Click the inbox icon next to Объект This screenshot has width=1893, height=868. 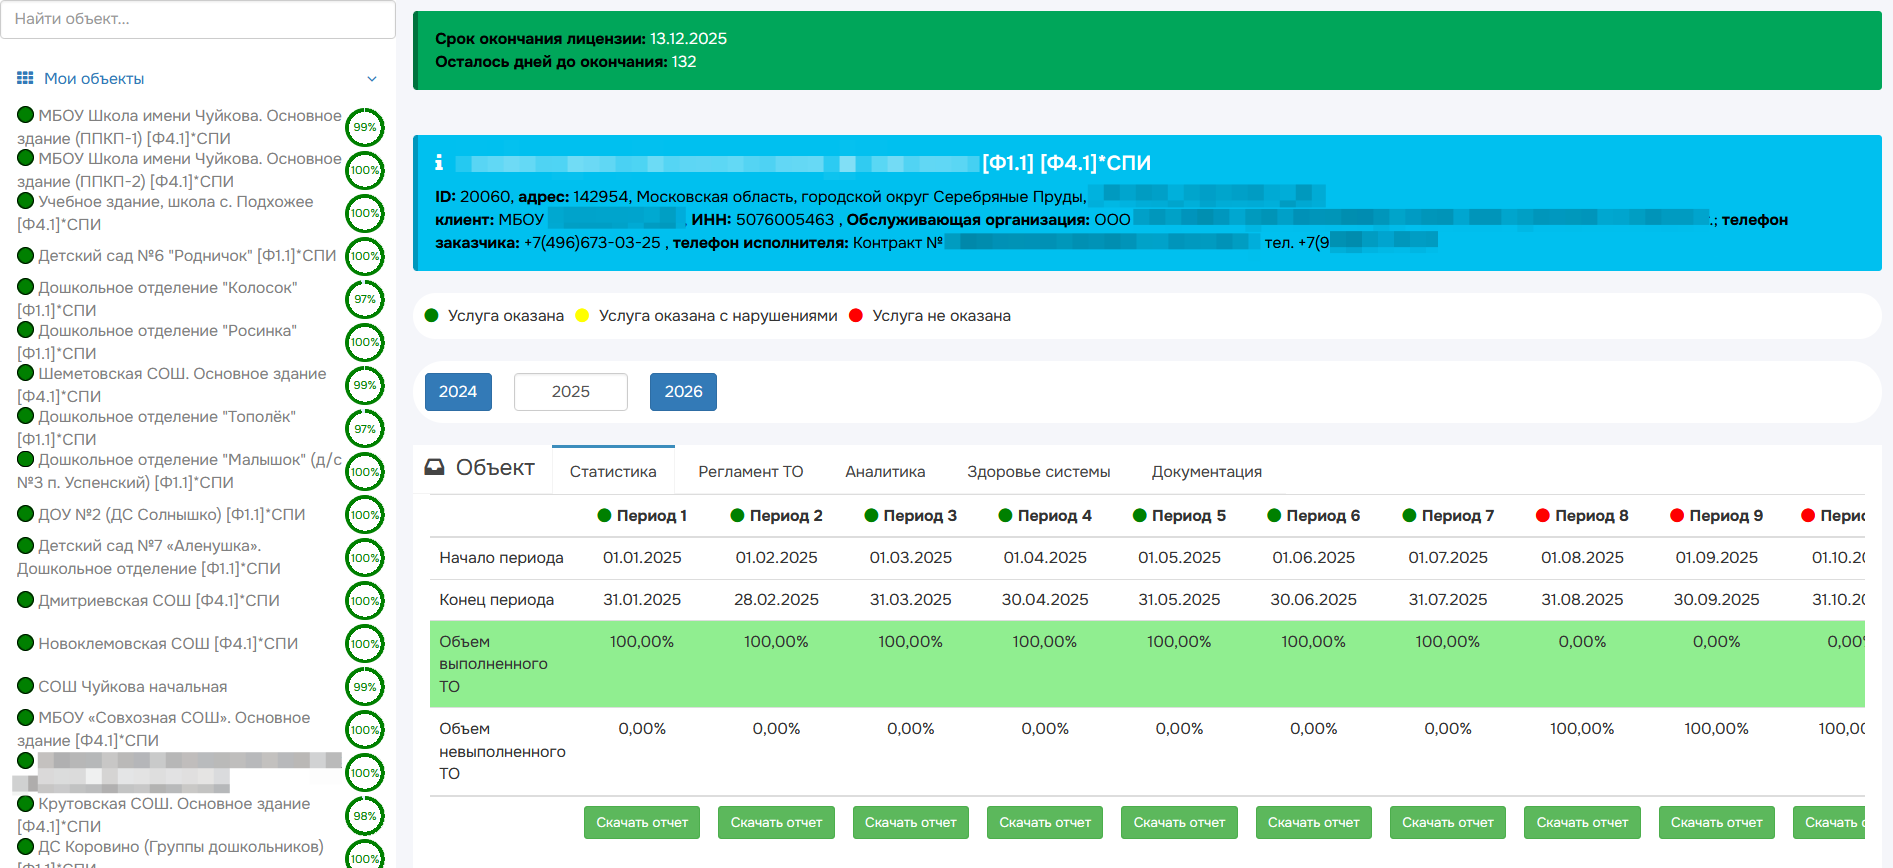[434, 467]
